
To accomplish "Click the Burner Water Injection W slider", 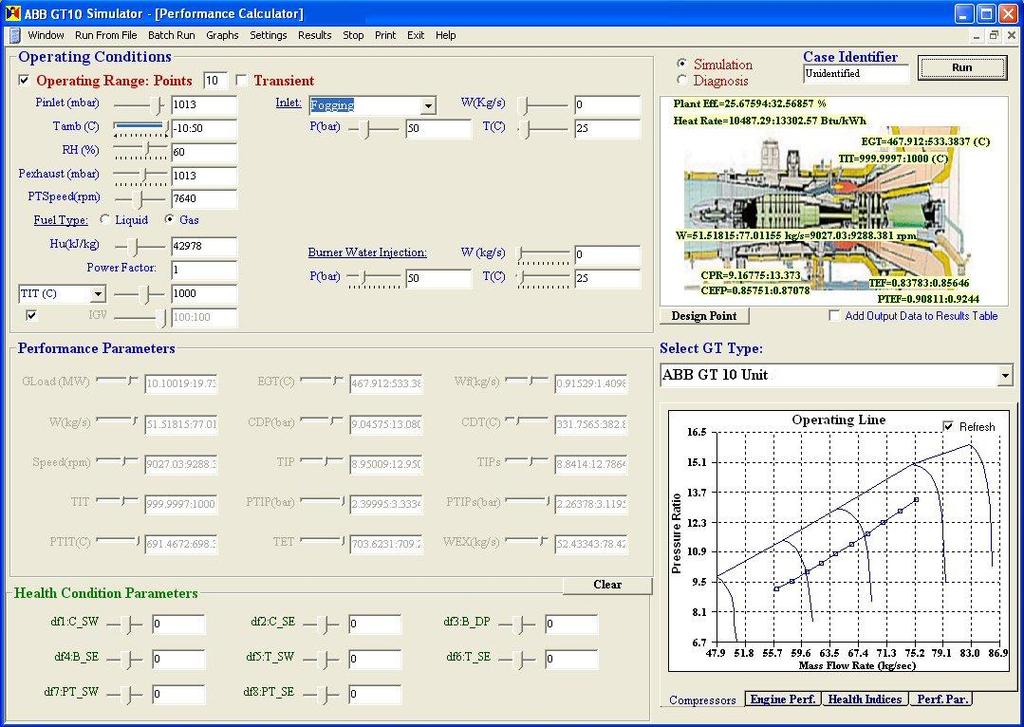I will [543, 255].
